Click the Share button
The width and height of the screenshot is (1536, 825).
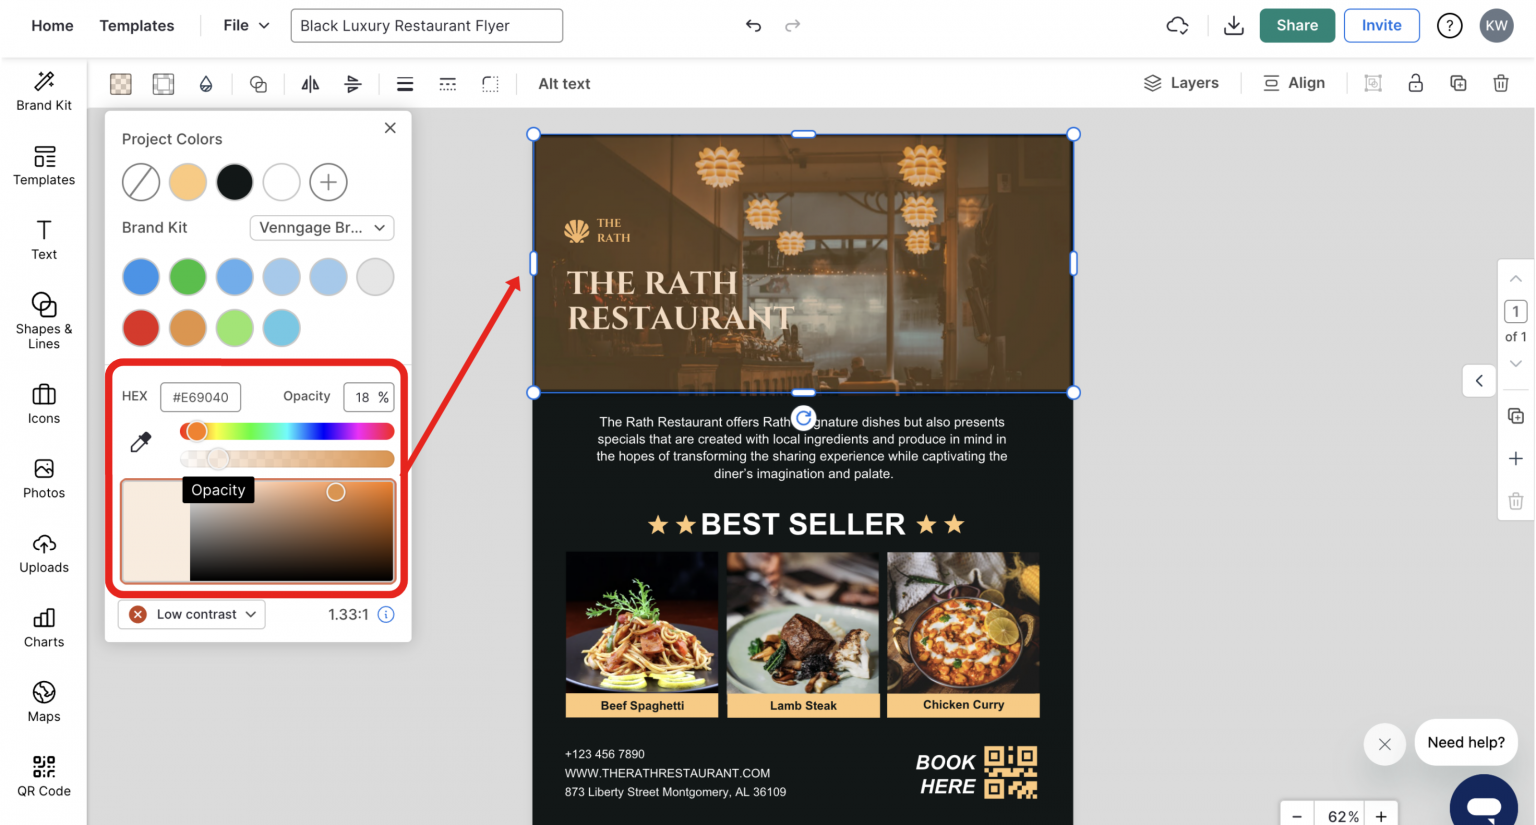(1297, 25)
